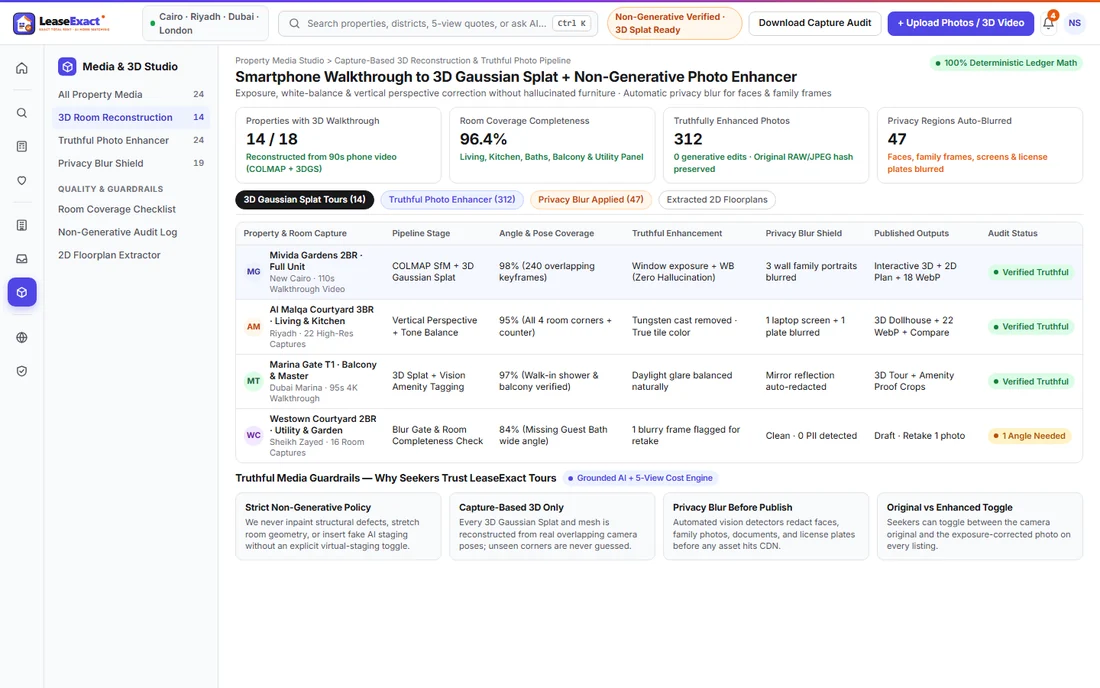Open the Home icon in the left rail
The width and height of the screenshot is (1100, 688).
[x=22, y=68]
